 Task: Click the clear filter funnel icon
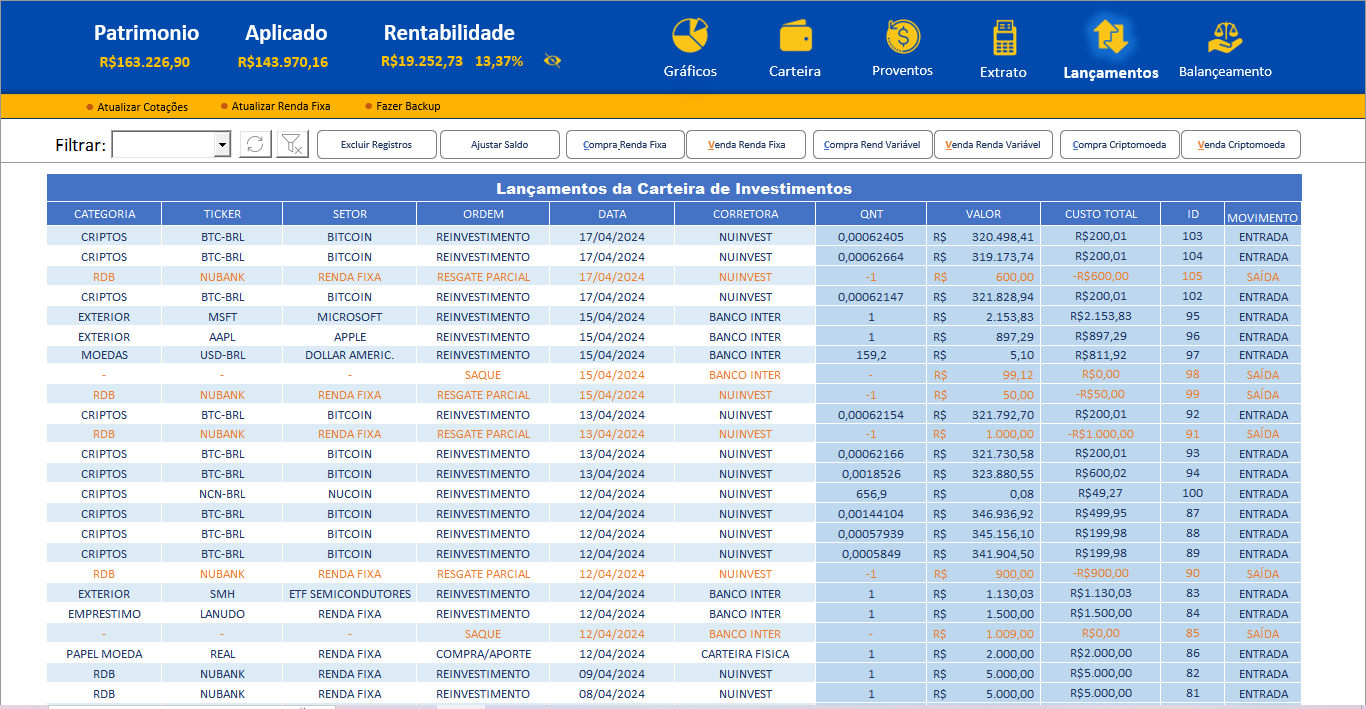293,144
